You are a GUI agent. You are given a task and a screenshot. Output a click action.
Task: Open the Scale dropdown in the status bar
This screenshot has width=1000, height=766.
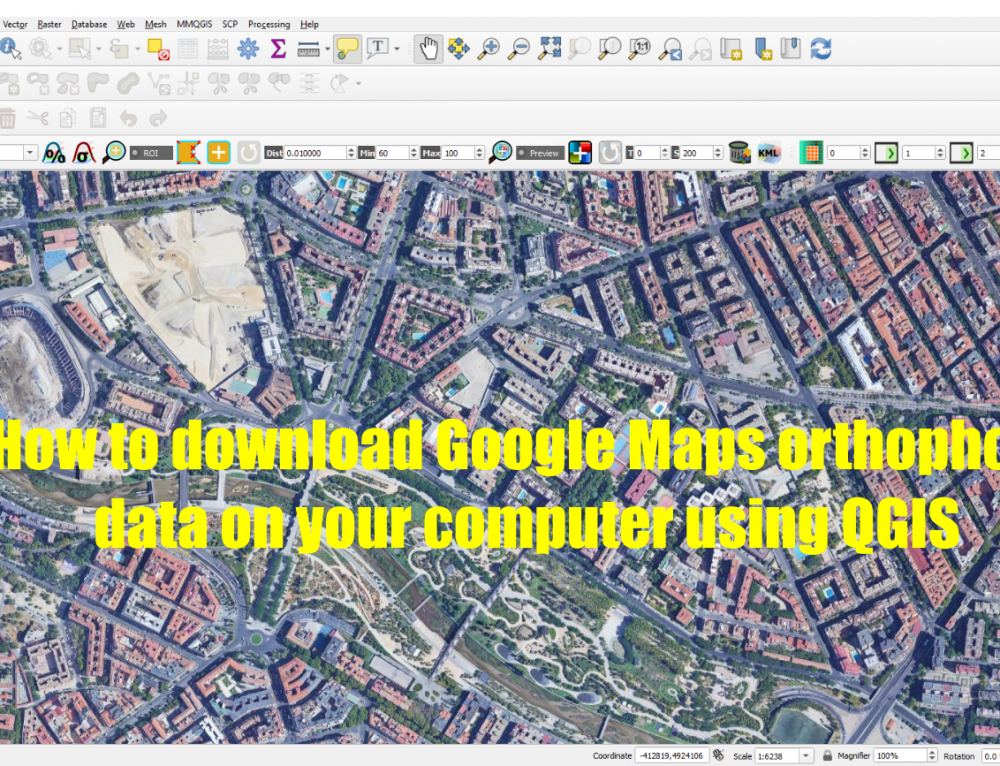point(806,755)
